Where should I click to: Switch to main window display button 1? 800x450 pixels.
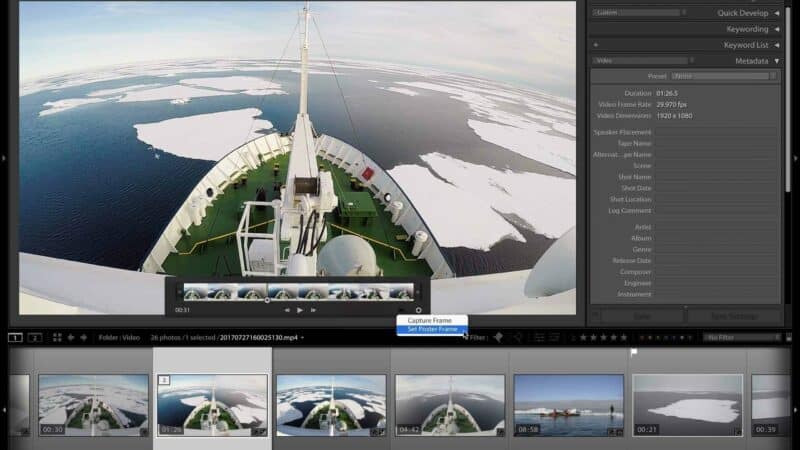pos(15,337)
